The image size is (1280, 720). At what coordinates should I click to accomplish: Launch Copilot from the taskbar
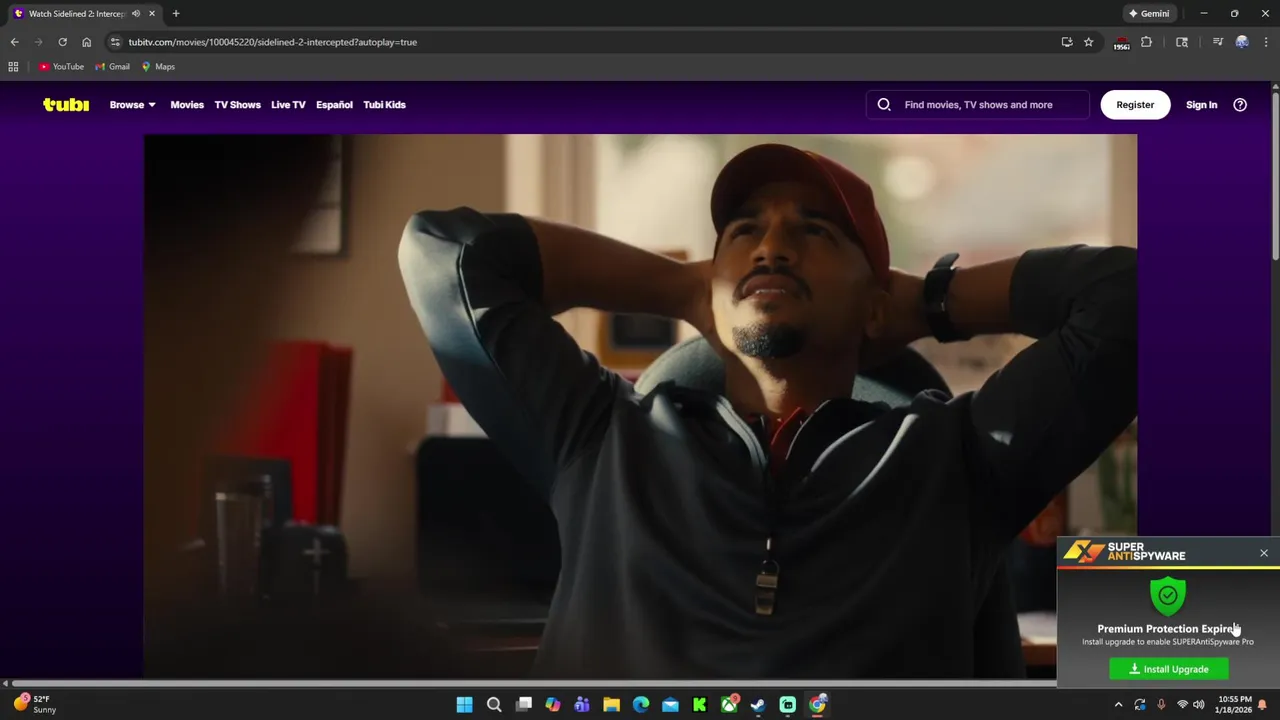pyautogui.click(x=553, y=705)
